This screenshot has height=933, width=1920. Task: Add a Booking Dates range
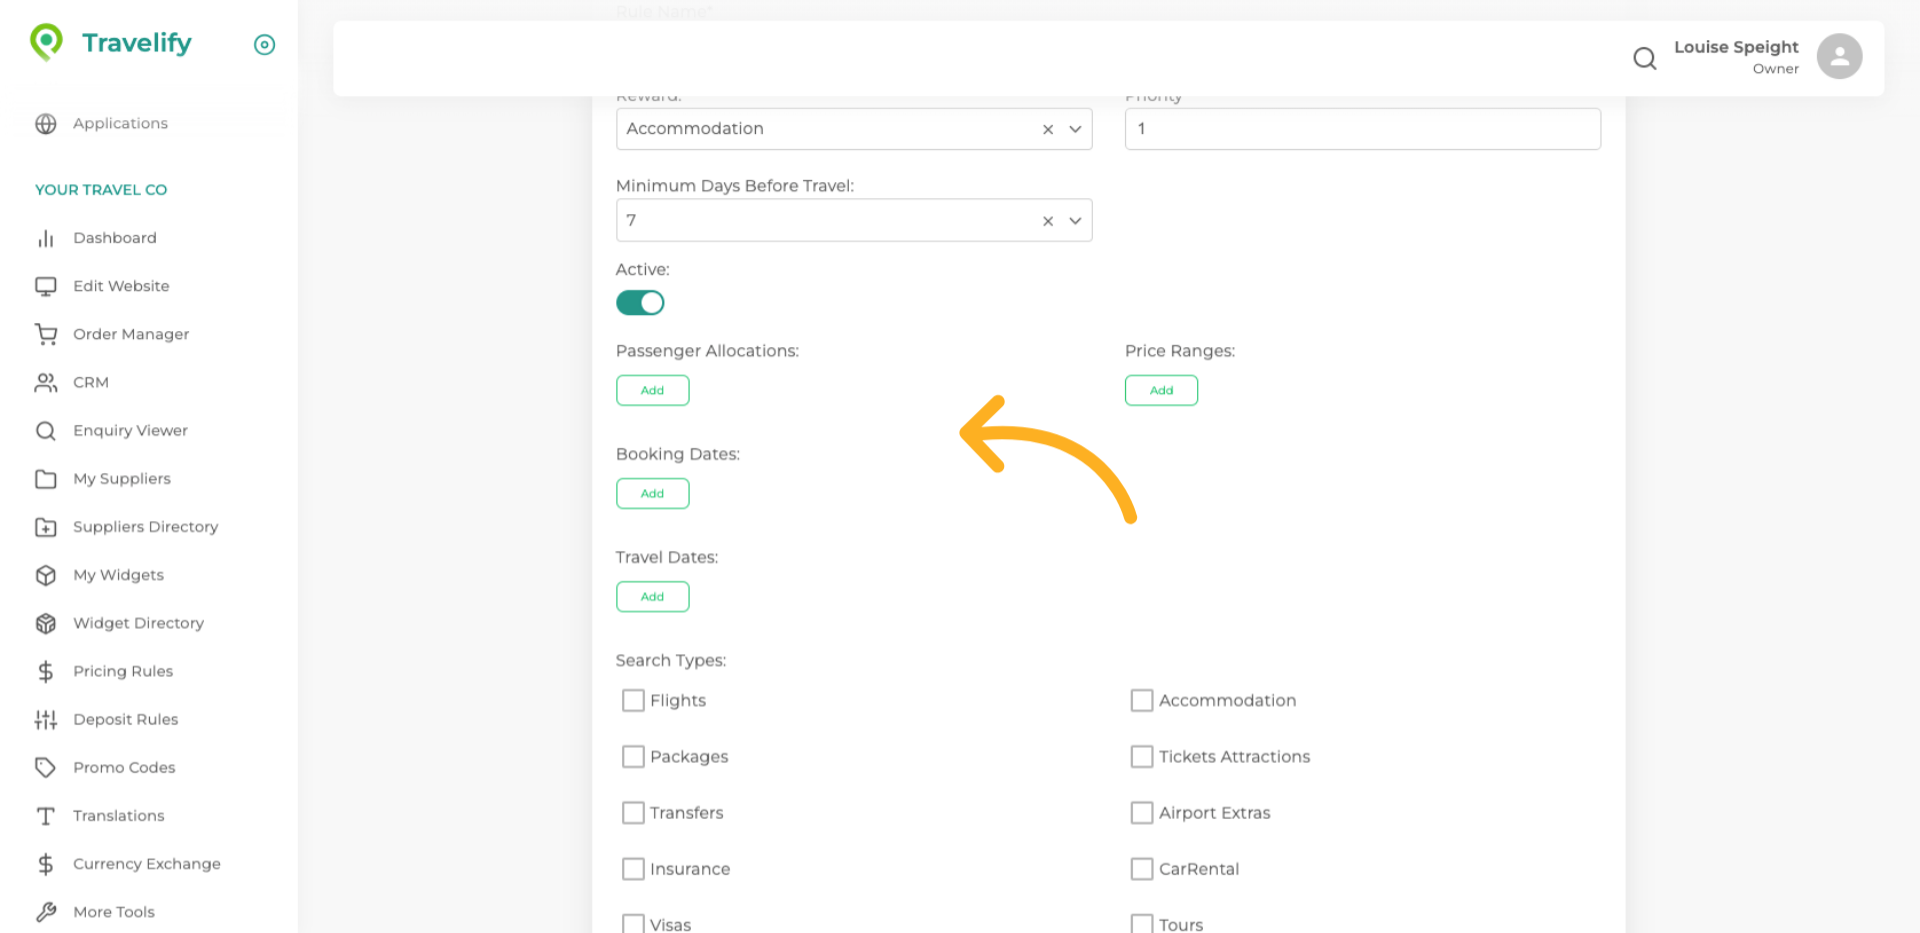[652, 493]
